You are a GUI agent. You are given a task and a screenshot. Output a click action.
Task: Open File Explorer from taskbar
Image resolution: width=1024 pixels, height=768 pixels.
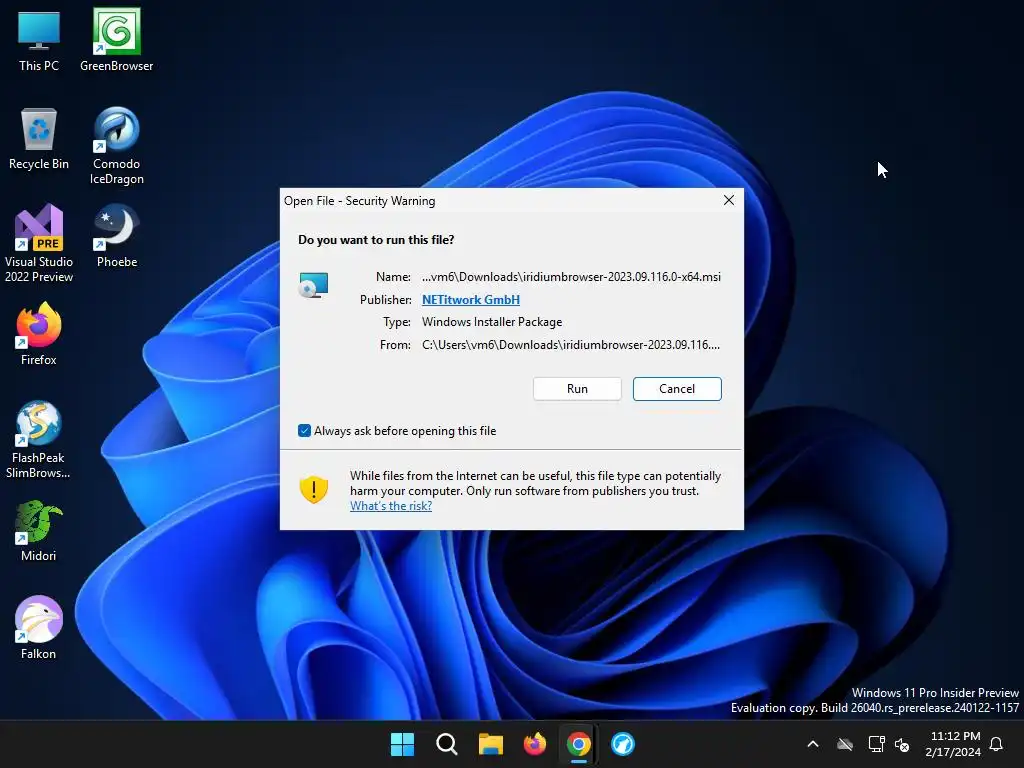[490, 744]
